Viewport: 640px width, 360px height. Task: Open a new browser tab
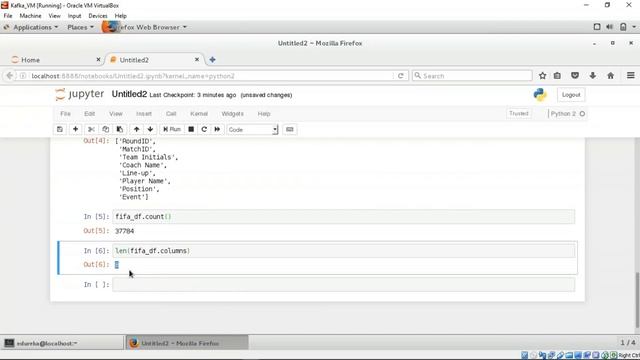[x=212, y=60]
